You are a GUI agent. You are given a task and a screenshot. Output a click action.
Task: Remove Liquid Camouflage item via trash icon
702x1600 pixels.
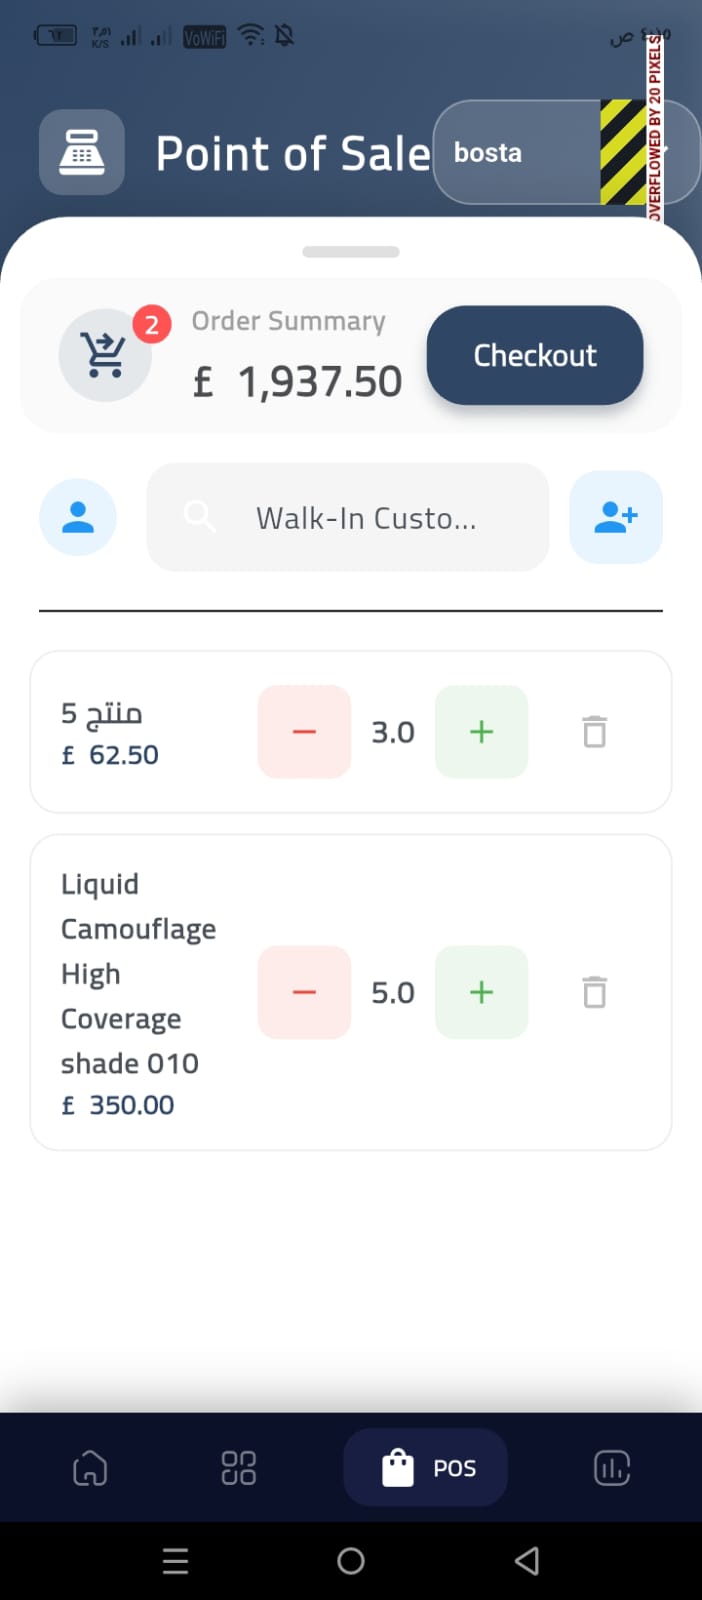click(x=594, y=992)
